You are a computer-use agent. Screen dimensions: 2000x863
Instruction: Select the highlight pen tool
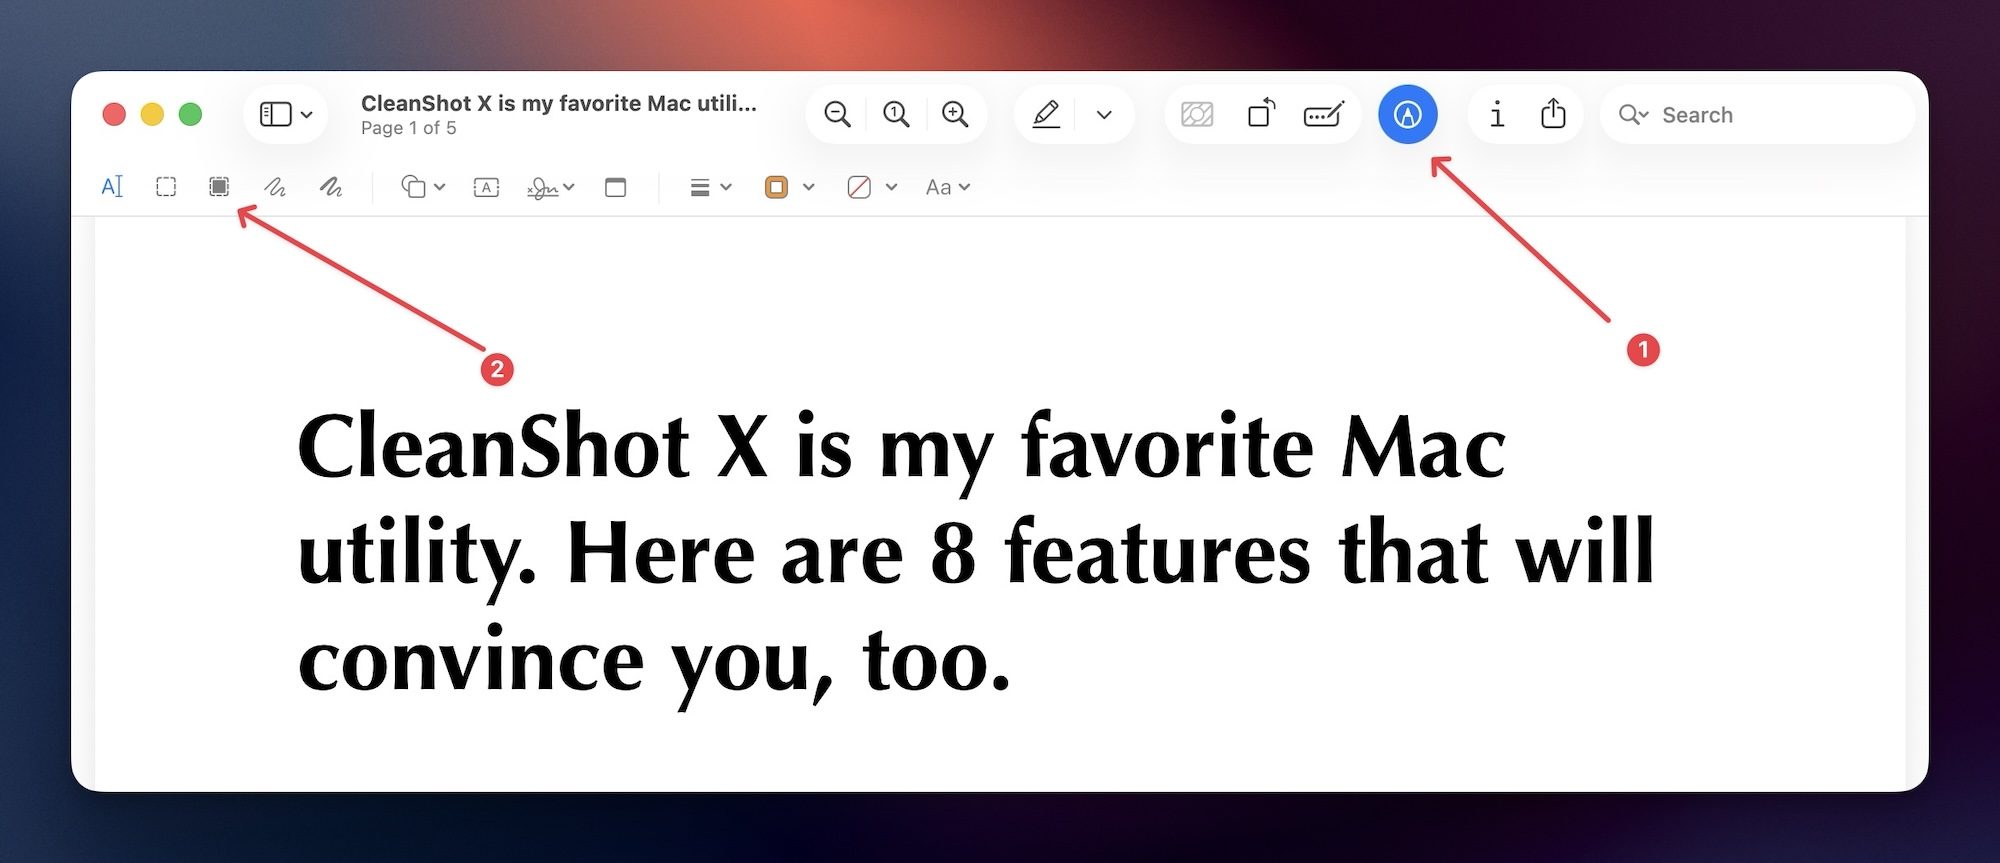coord(1046,115)
